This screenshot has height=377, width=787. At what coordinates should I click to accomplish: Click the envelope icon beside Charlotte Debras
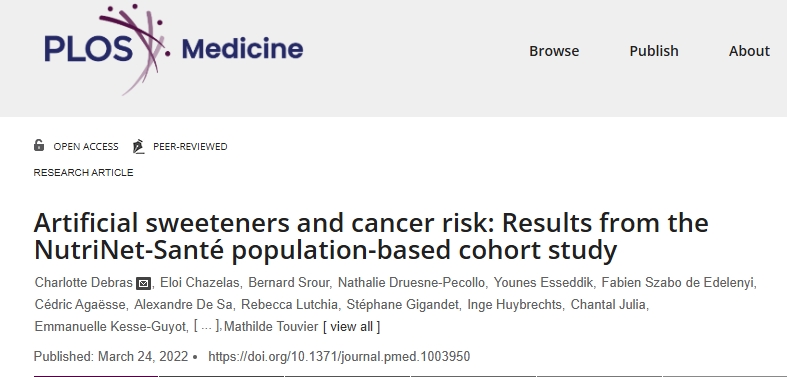(x=144, y=284)
